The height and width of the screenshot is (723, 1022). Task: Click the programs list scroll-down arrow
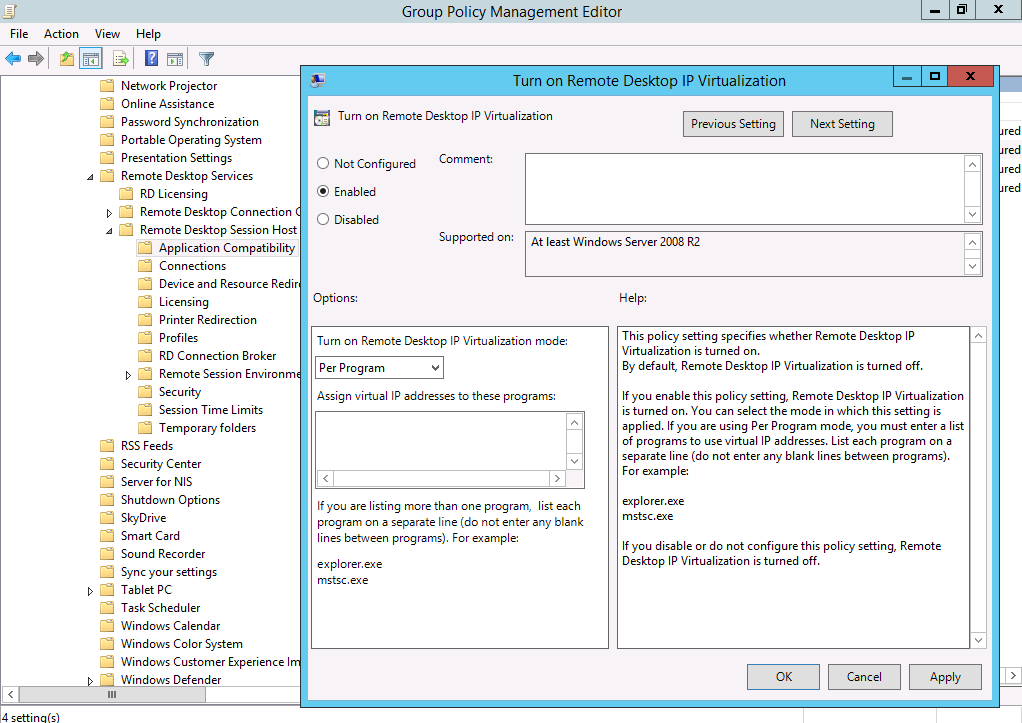tap(574, 462)
